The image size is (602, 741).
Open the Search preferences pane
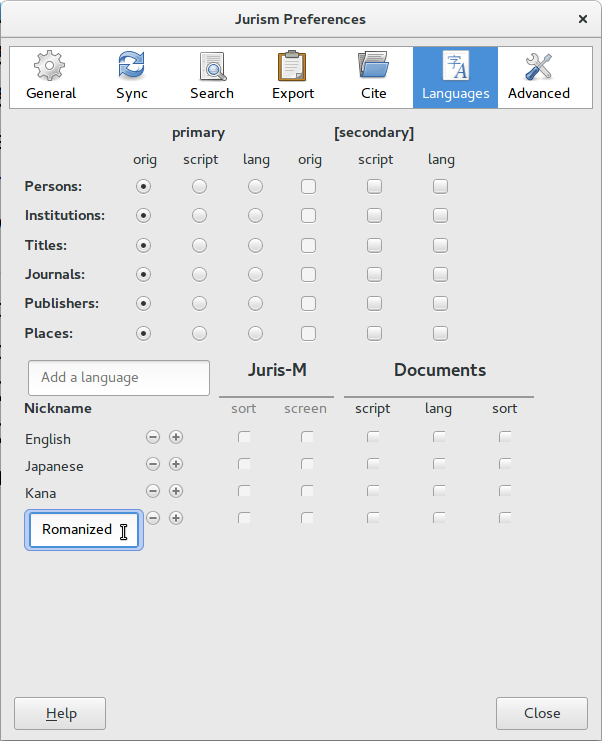click(x=212, y=78)
